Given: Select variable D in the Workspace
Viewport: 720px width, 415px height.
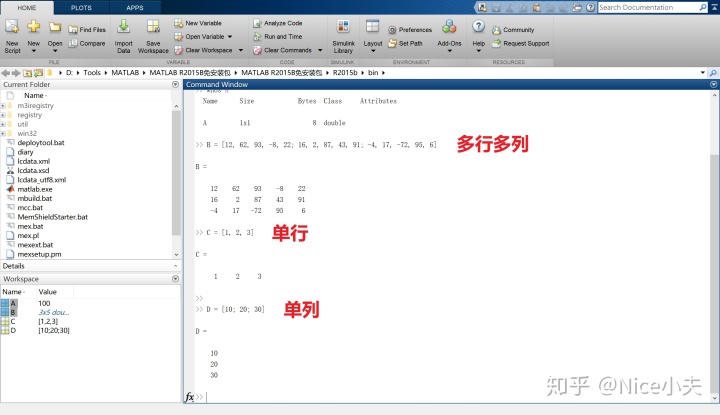Looking at the screenshot, I should click(x=13, y=331).
